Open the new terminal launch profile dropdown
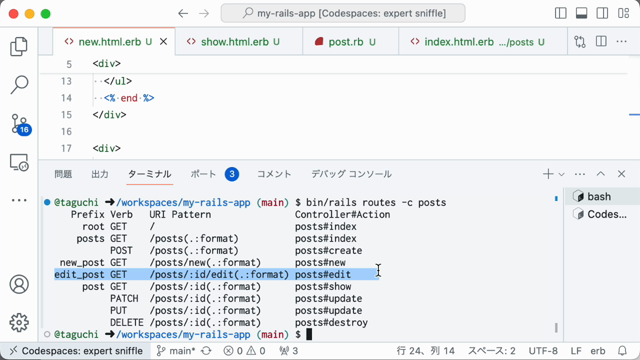Viewport: 640px width, 360px height. (x=562, y=174)
